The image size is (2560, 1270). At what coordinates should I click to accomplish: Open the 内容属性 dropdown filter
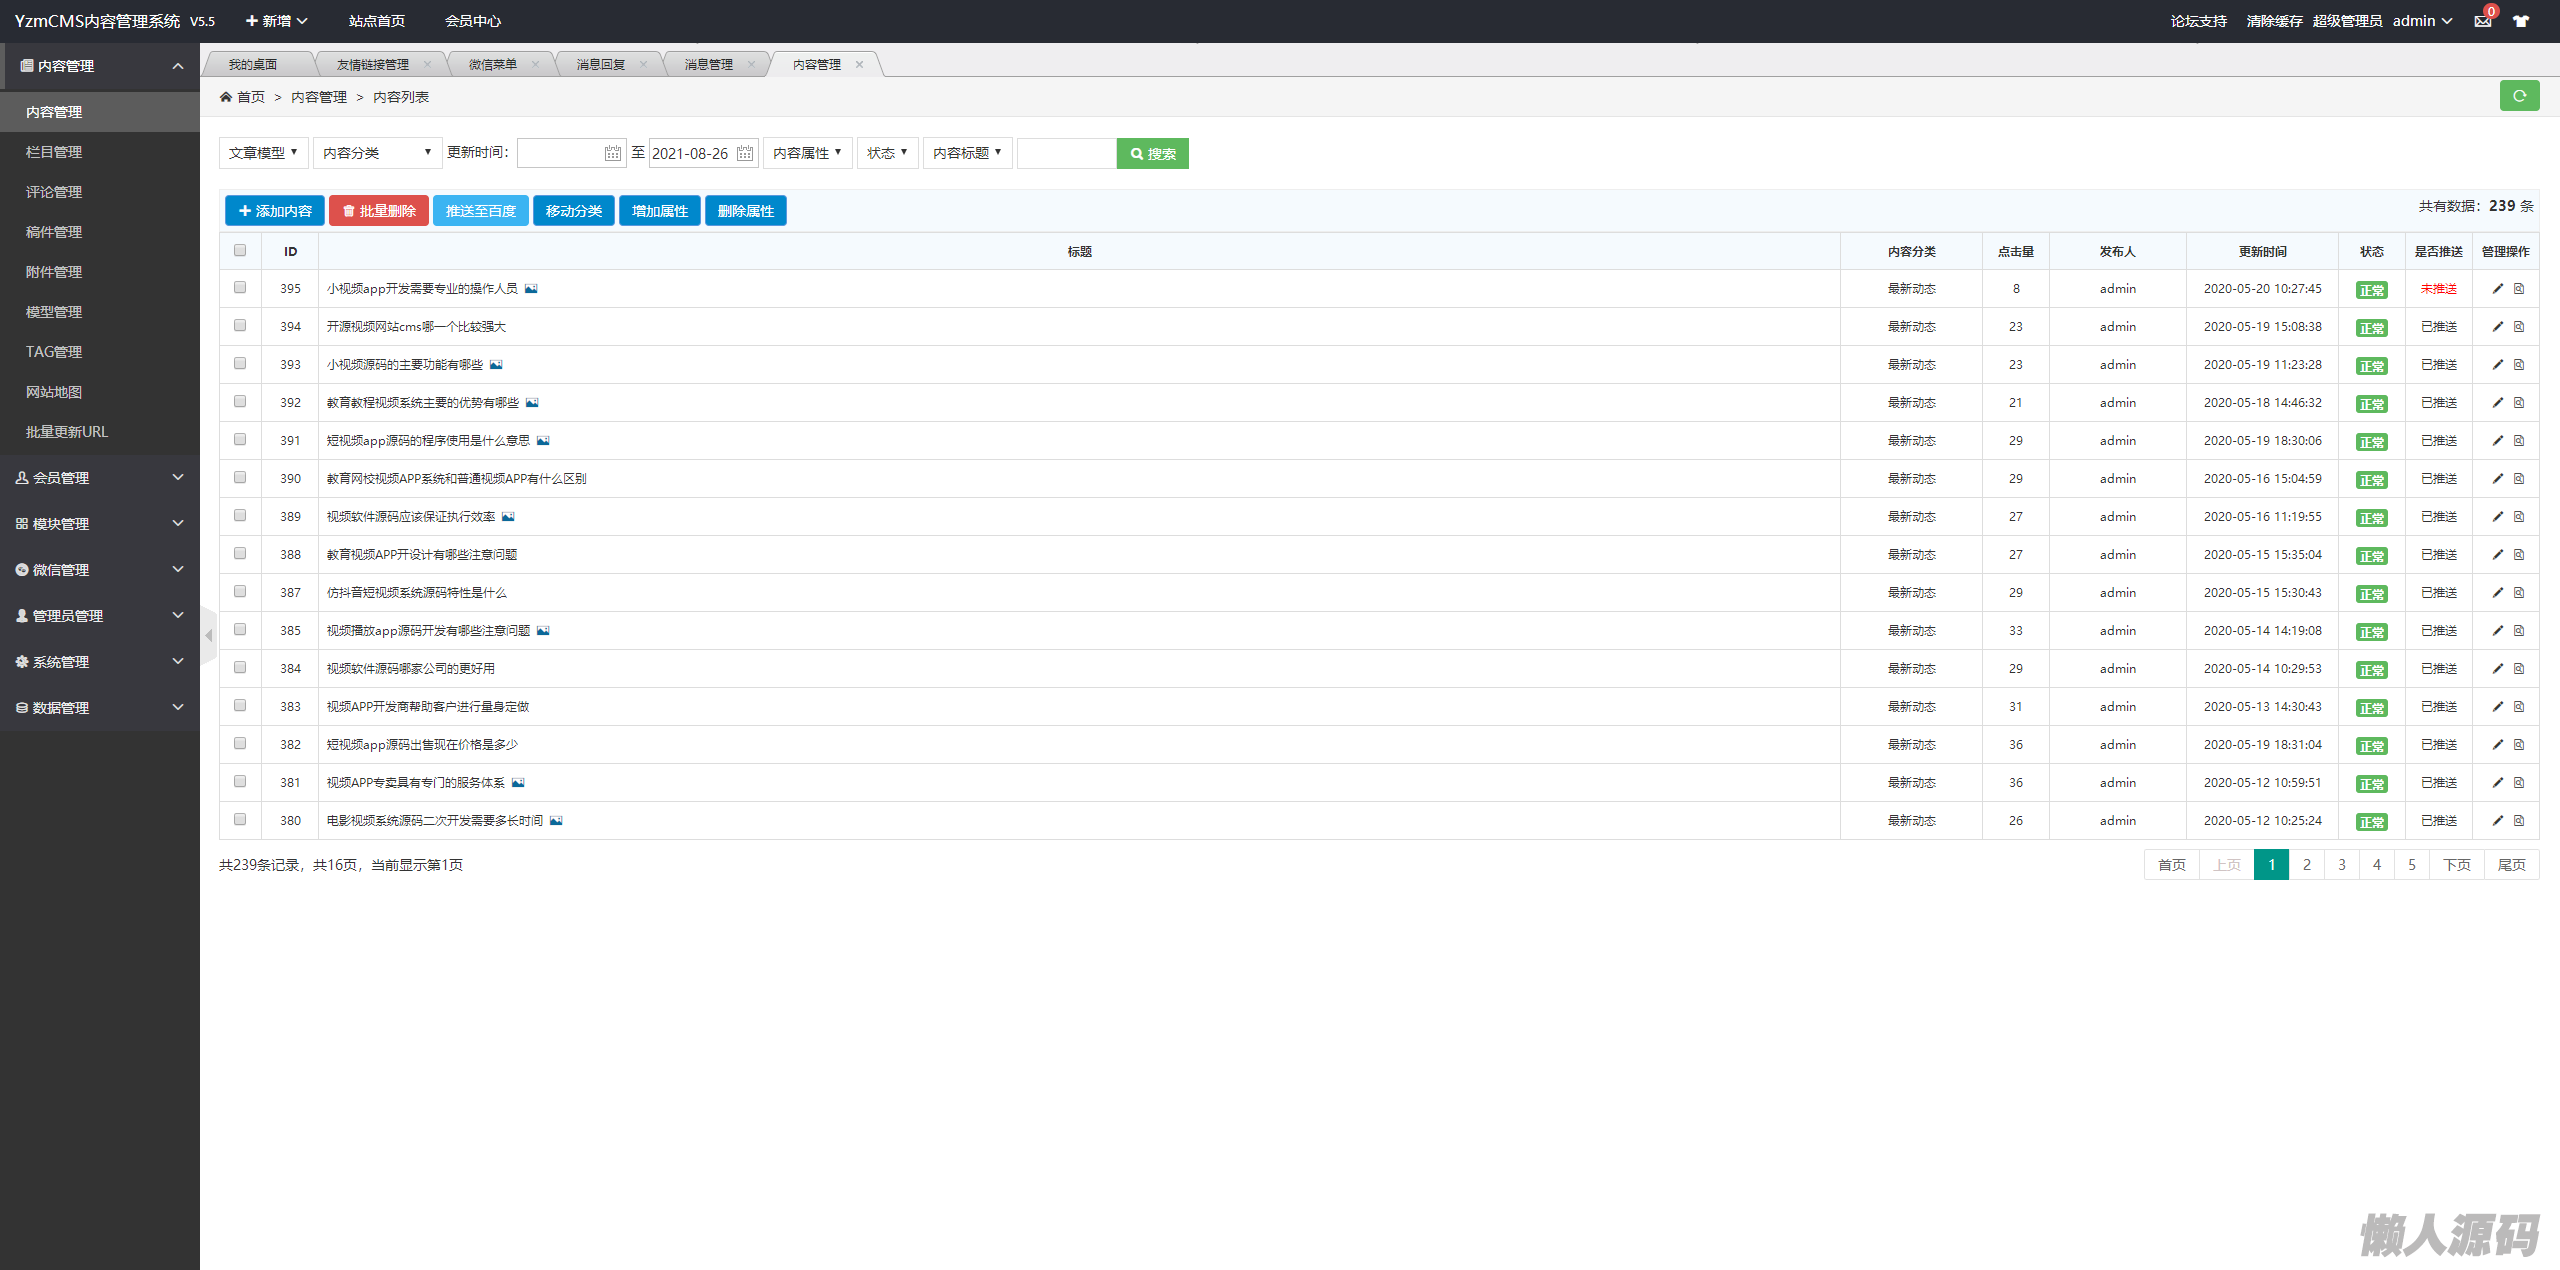coord(807,153)
